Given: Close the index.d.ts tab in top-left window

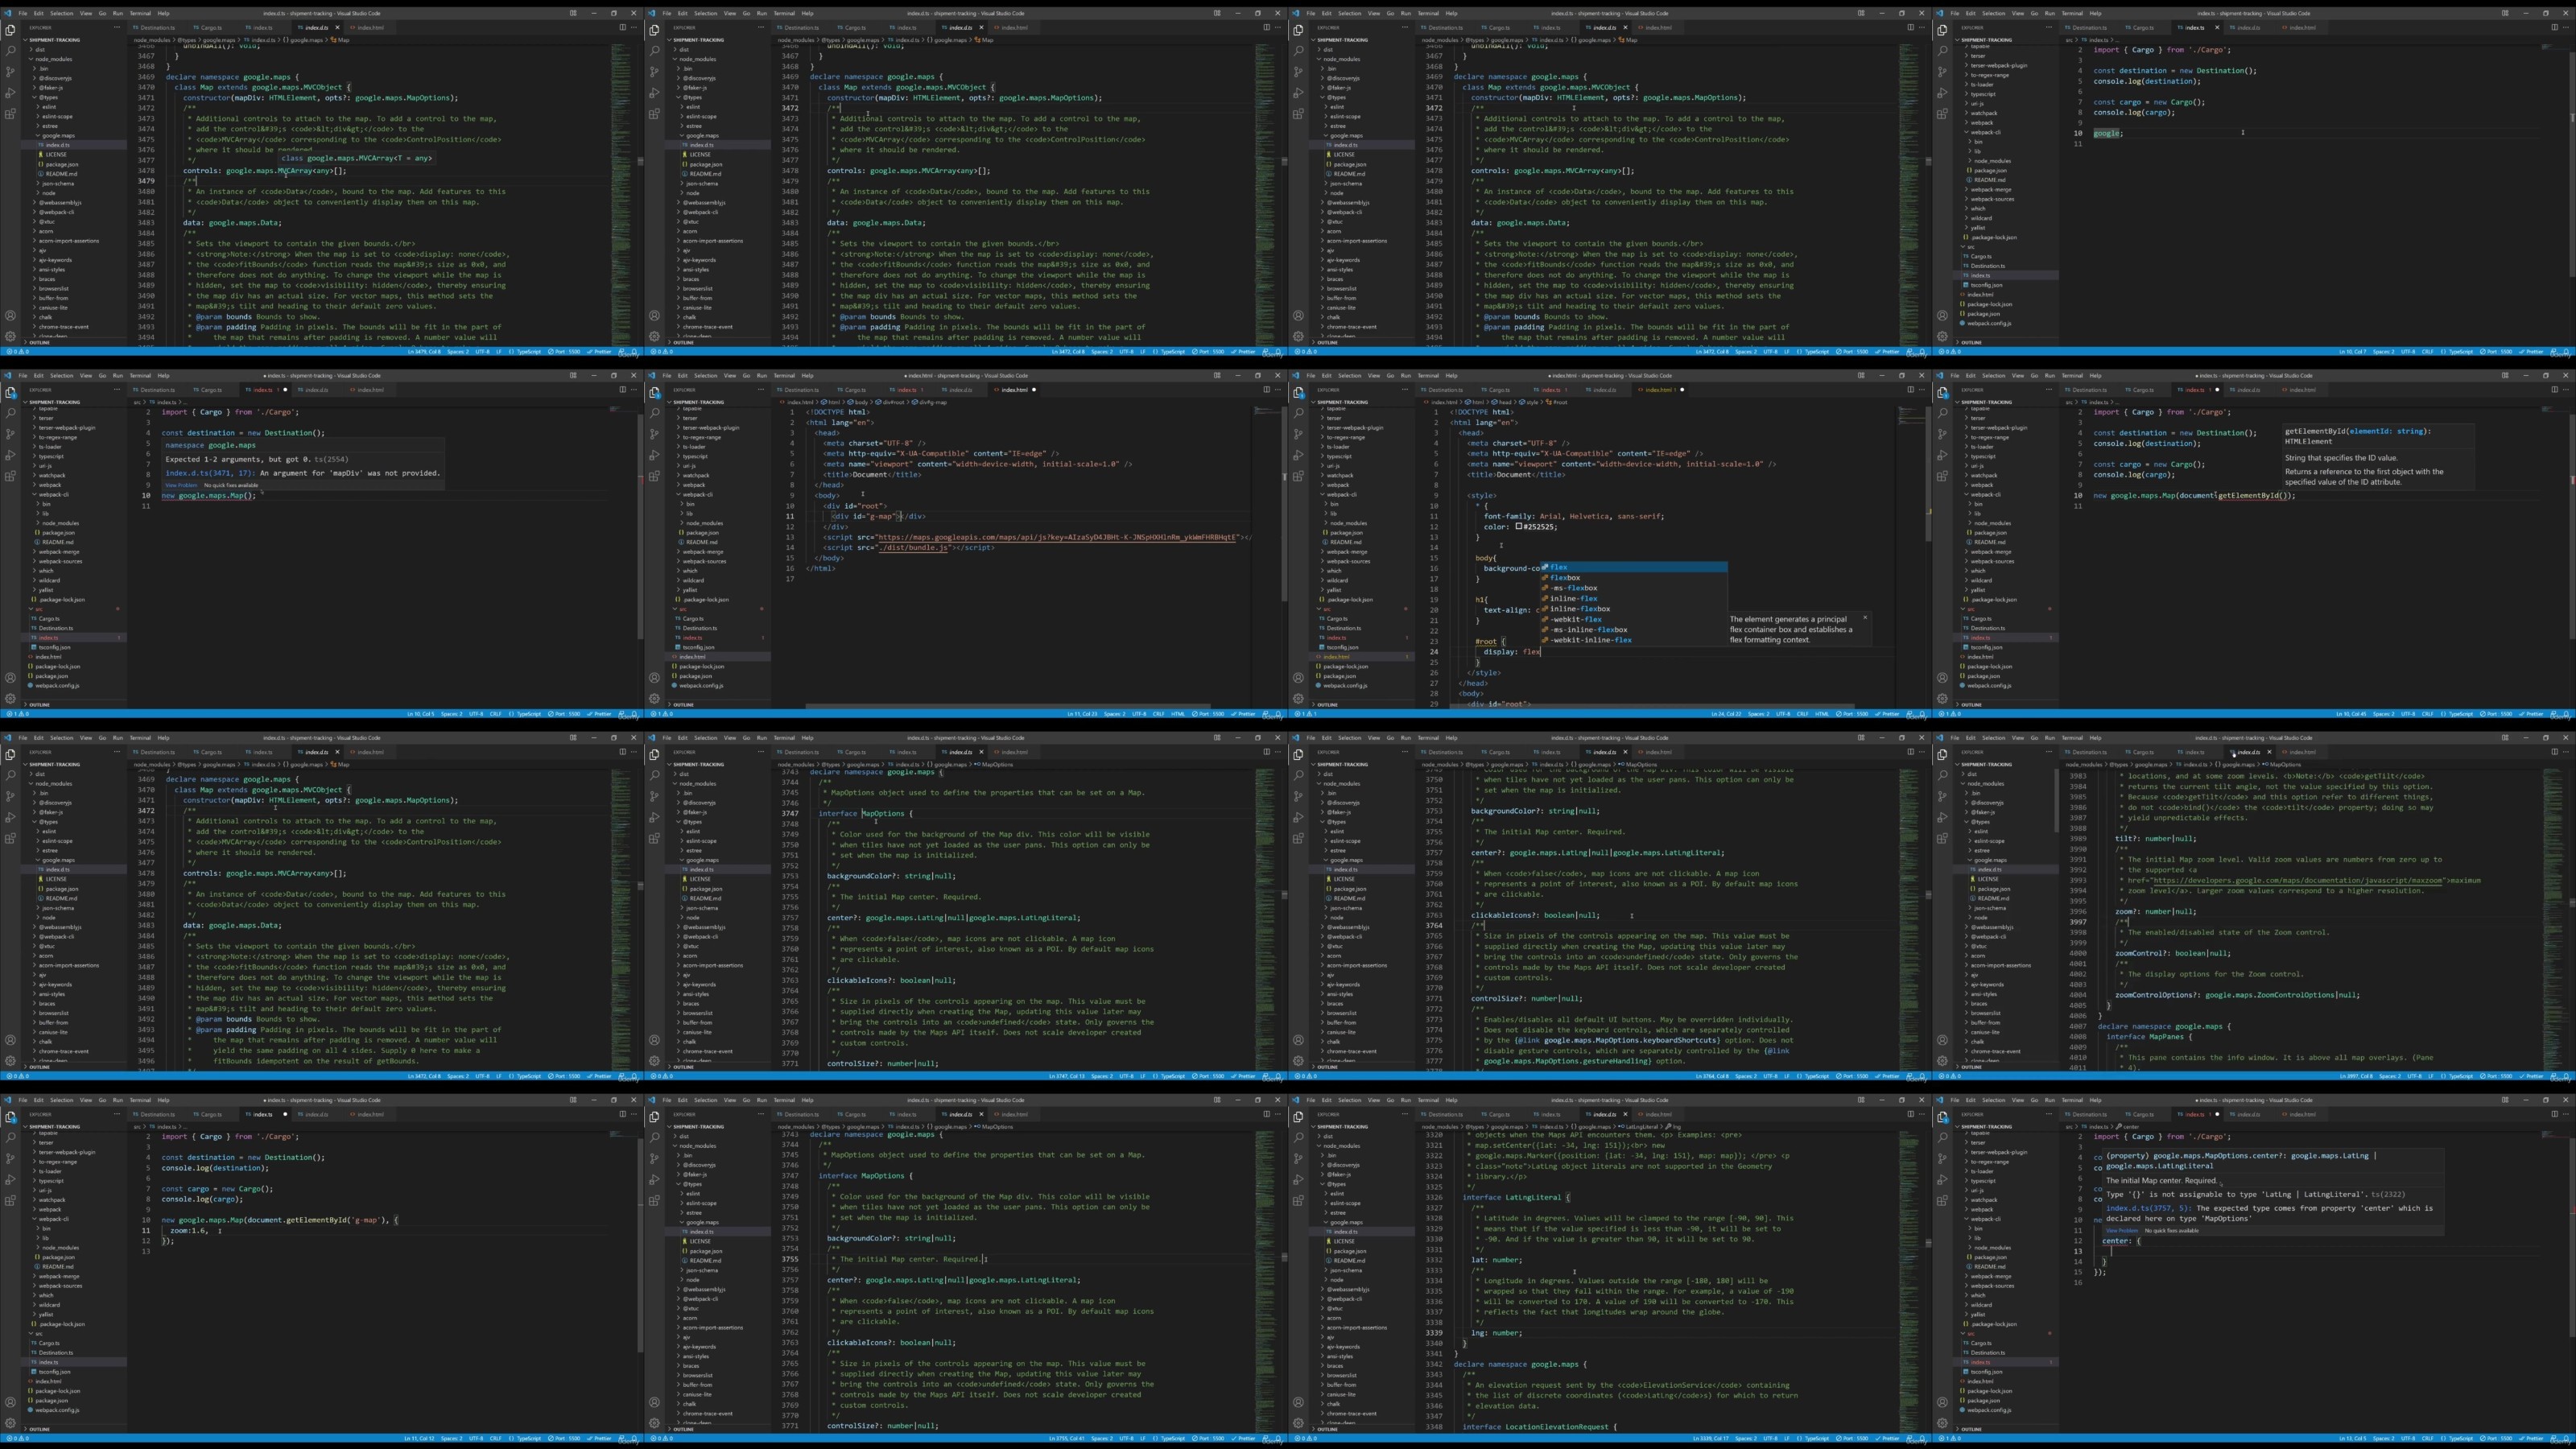Looking at the screenshot, I should (x=337, y=27).
